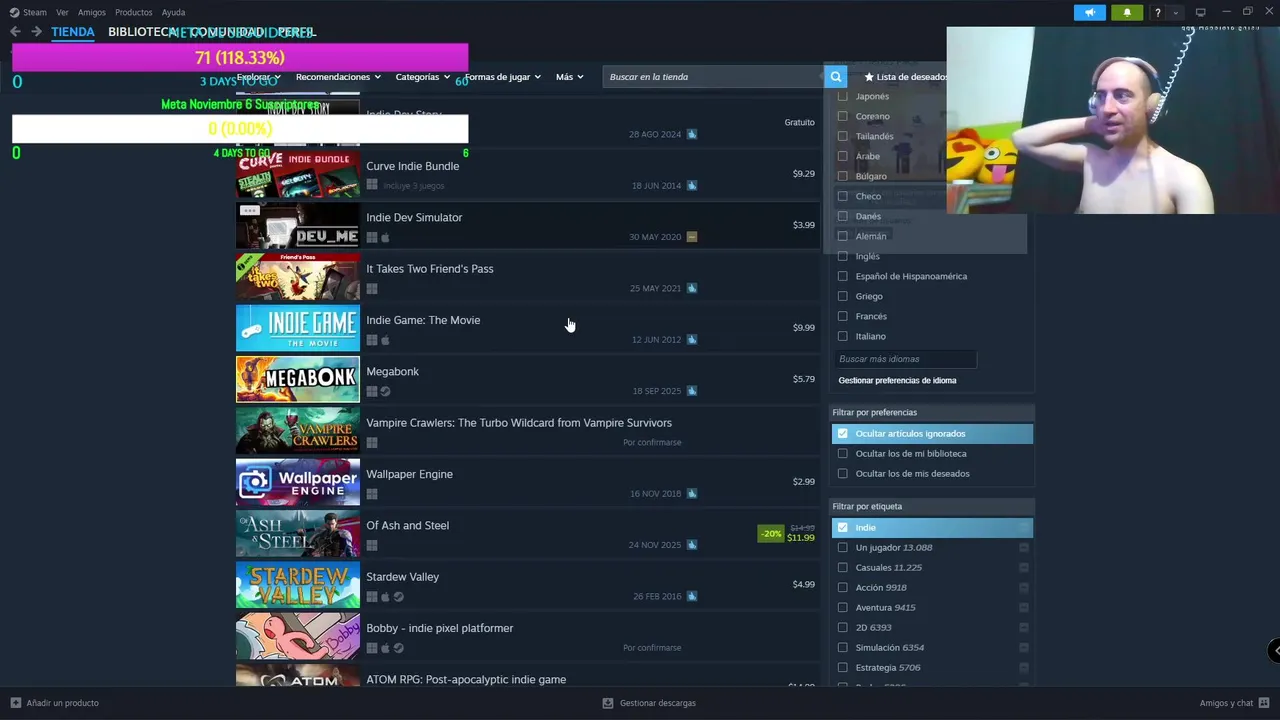
Task: Uncheck Ocultar artículos ignorados
Action: point(842,433)
